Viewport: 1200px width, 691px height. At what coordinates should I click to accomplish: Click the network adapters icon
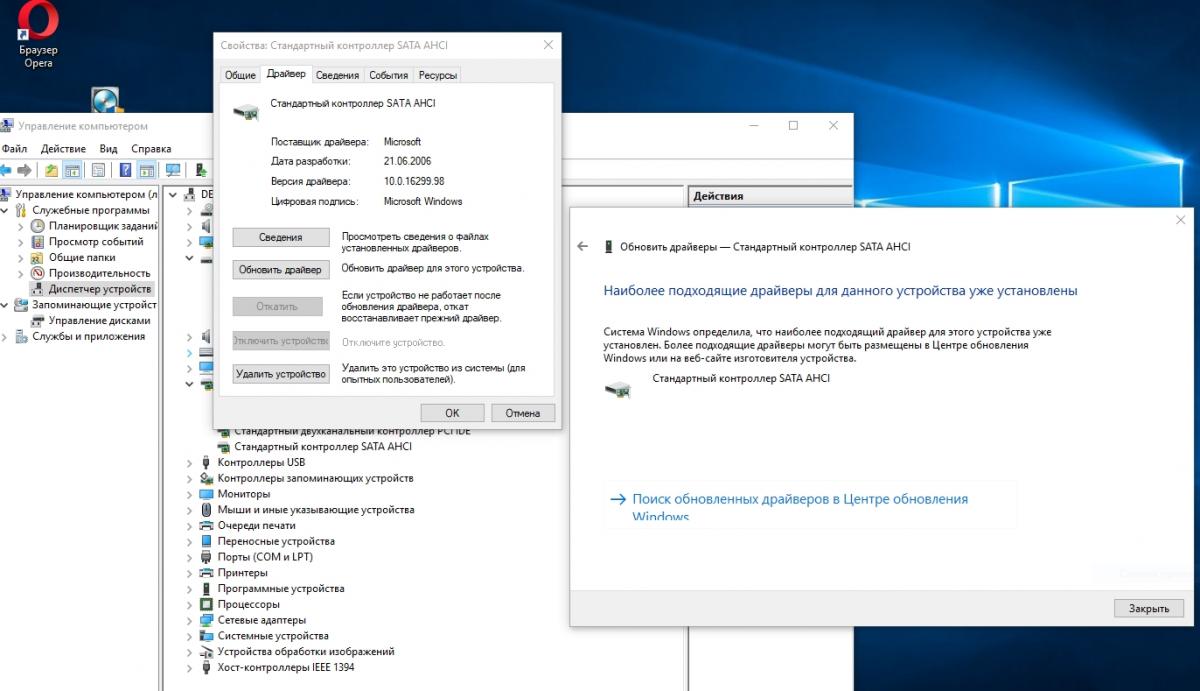(207, 620)
